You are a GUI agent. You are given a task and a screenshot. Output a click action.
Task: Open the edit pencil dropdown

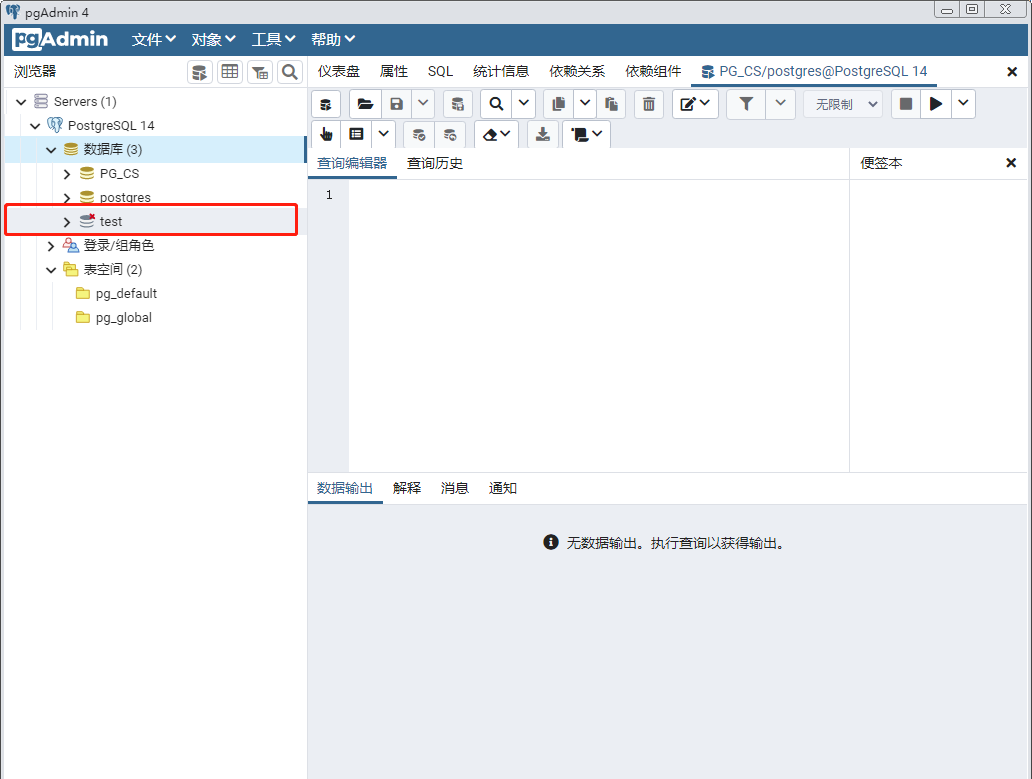[695, 104]
